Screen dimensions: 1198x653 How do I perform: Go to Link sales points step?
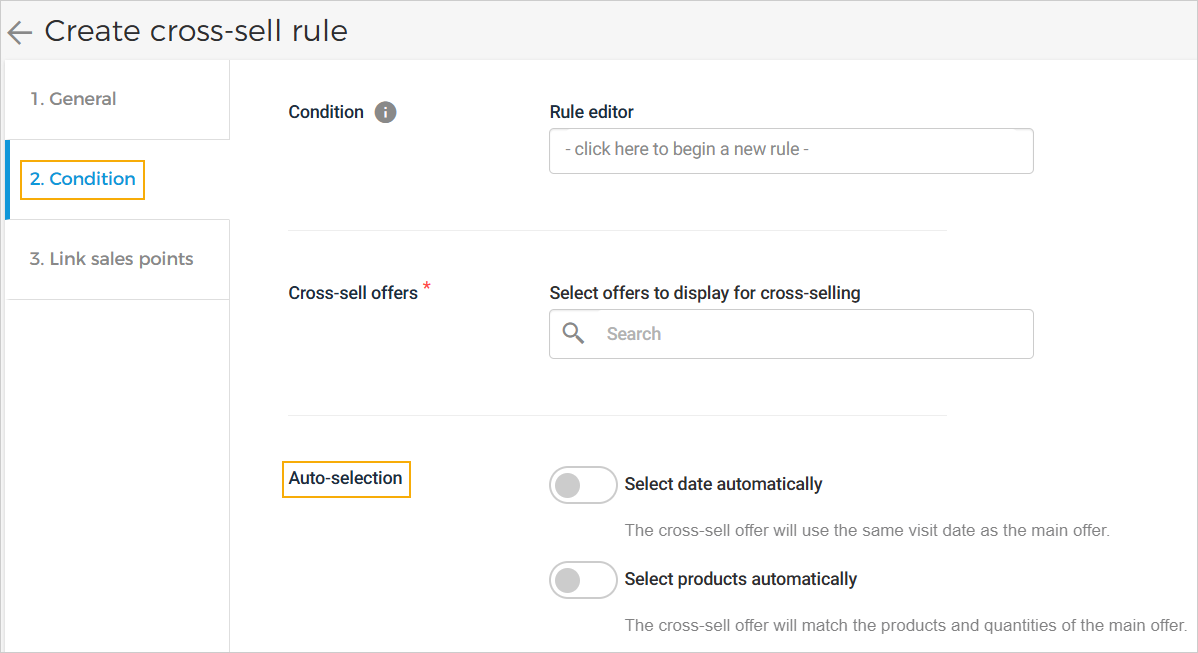tap(111, 259)
